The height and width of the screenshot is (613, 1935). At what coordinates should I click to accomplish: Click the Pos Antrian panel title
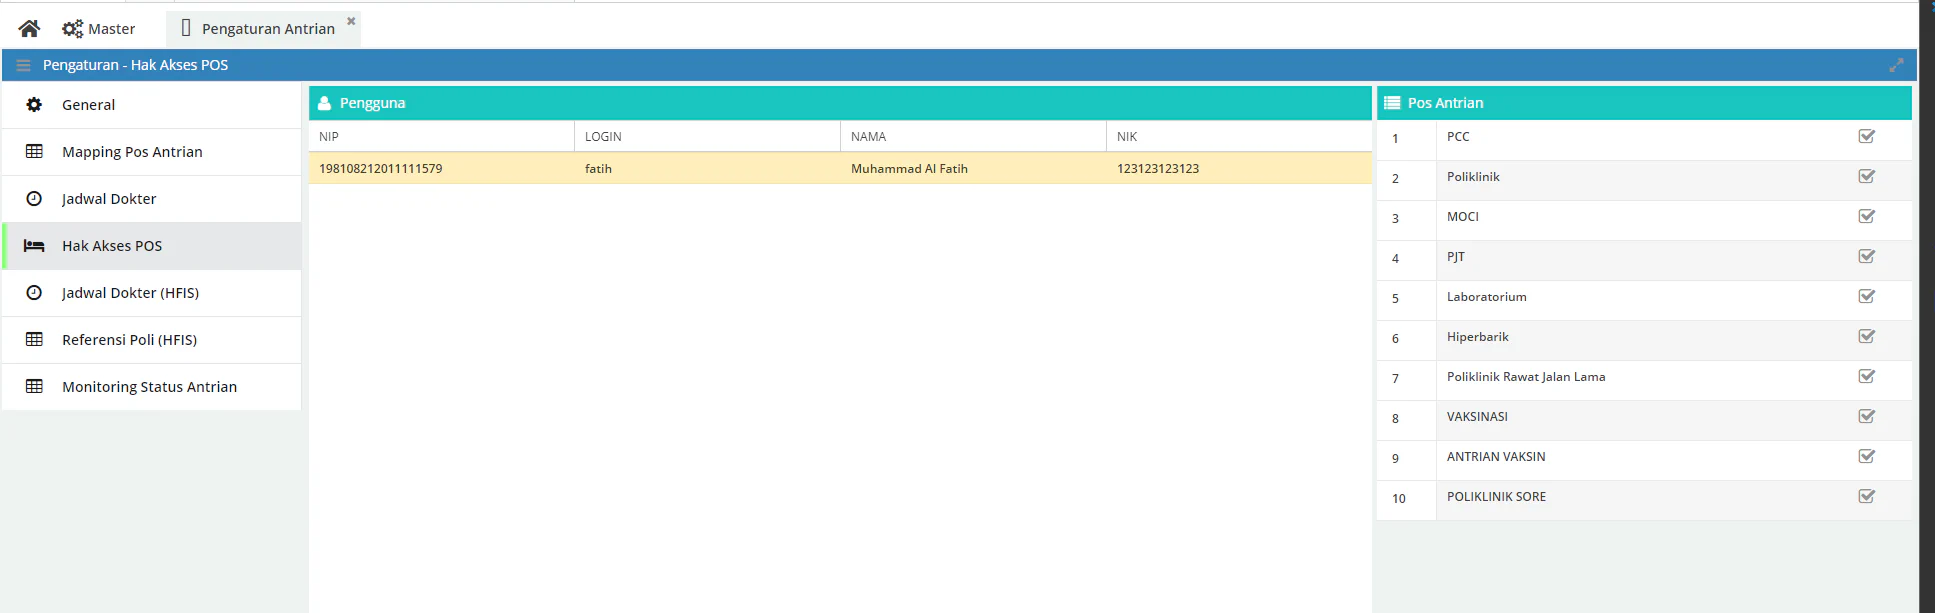pyautogui.click(x=1445, y=103)
